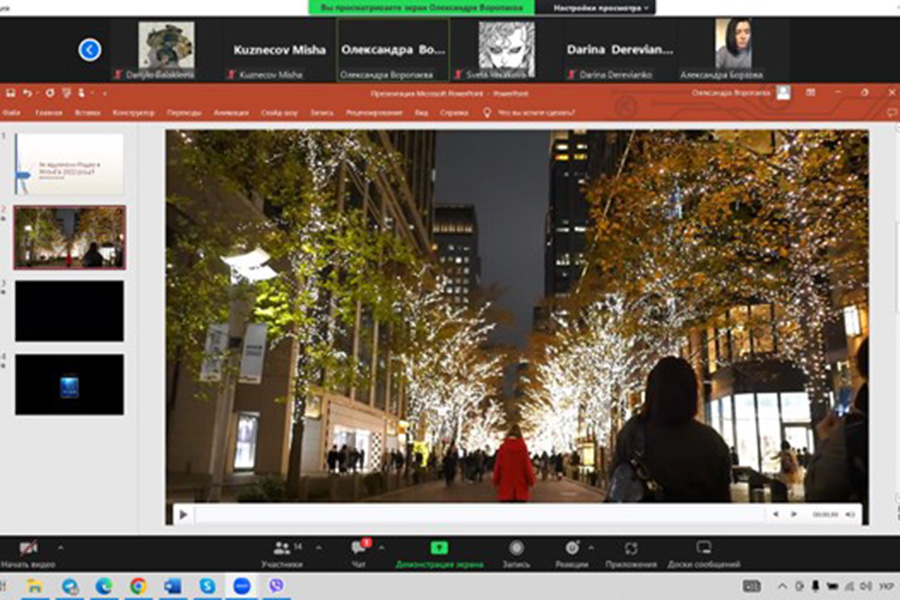
Task: Open File Explorer from the taskbar
Action: point(34,586)
